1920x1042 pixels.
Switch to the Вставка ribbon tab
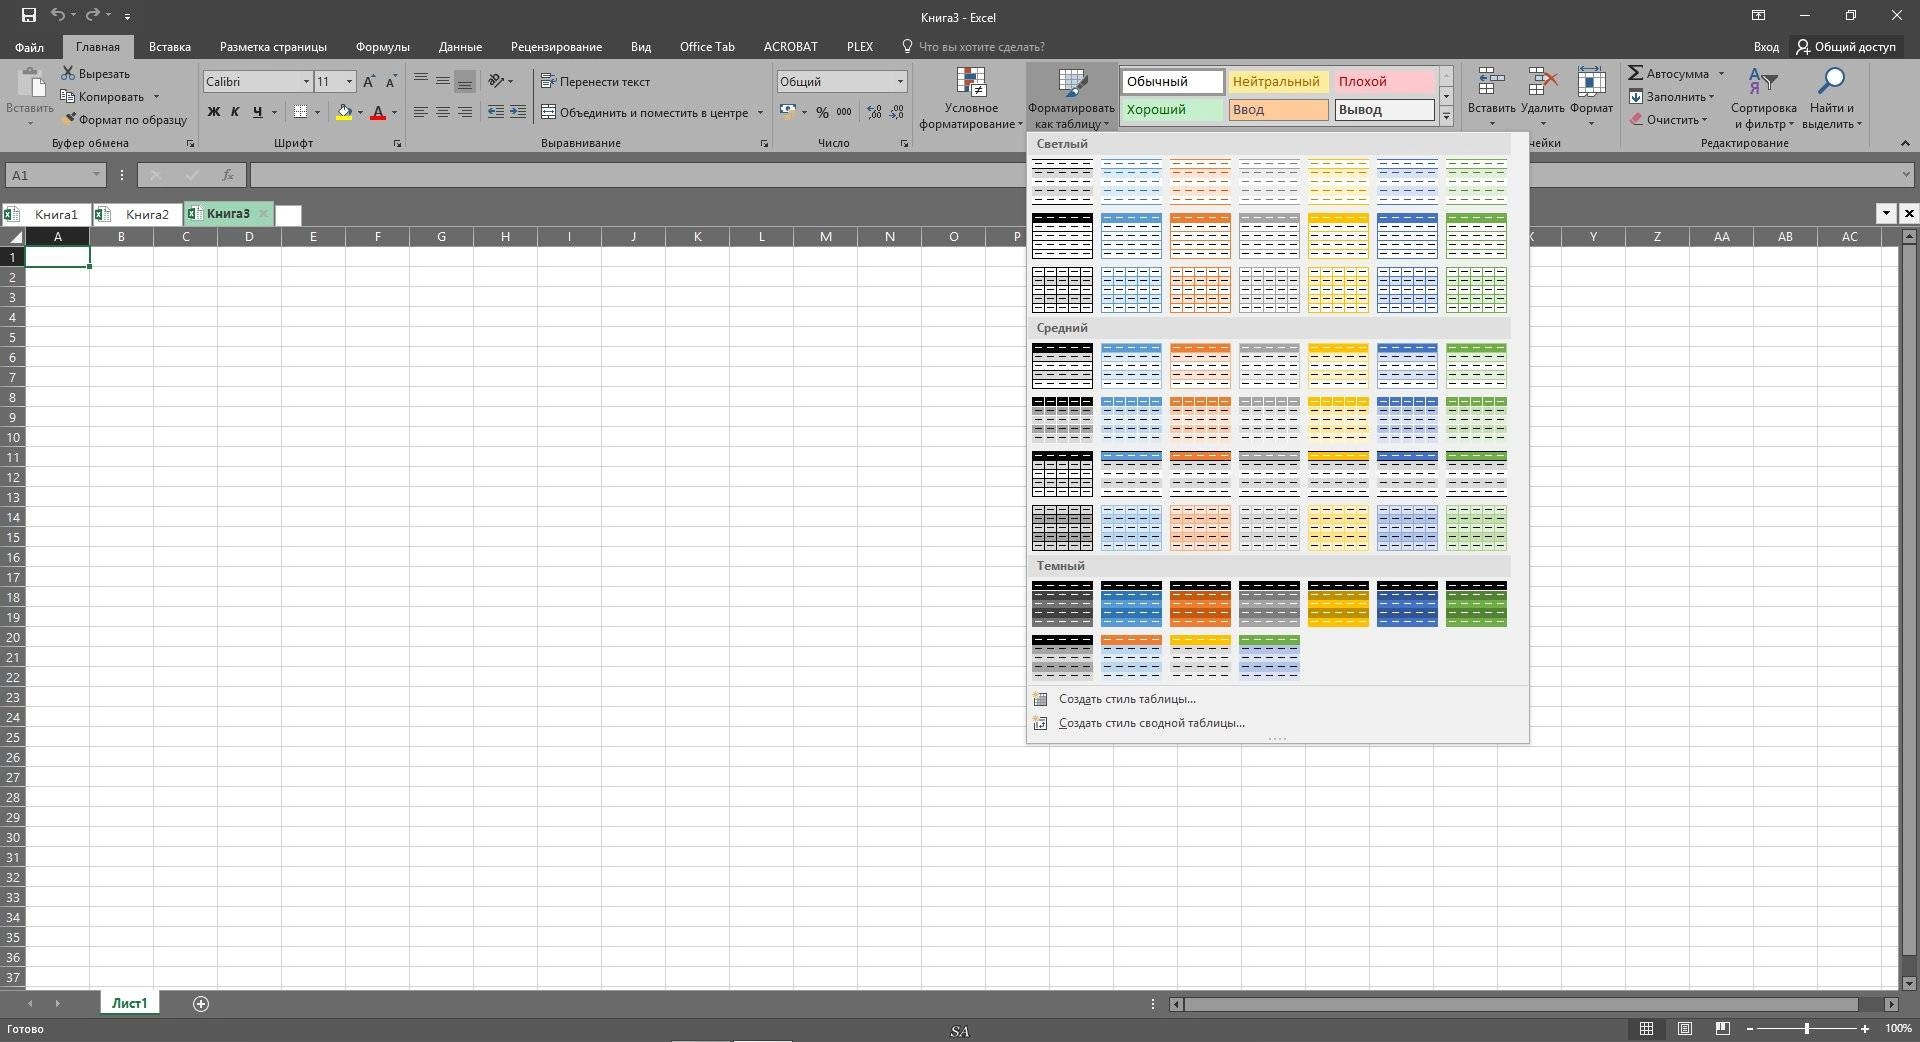[169, 47]
